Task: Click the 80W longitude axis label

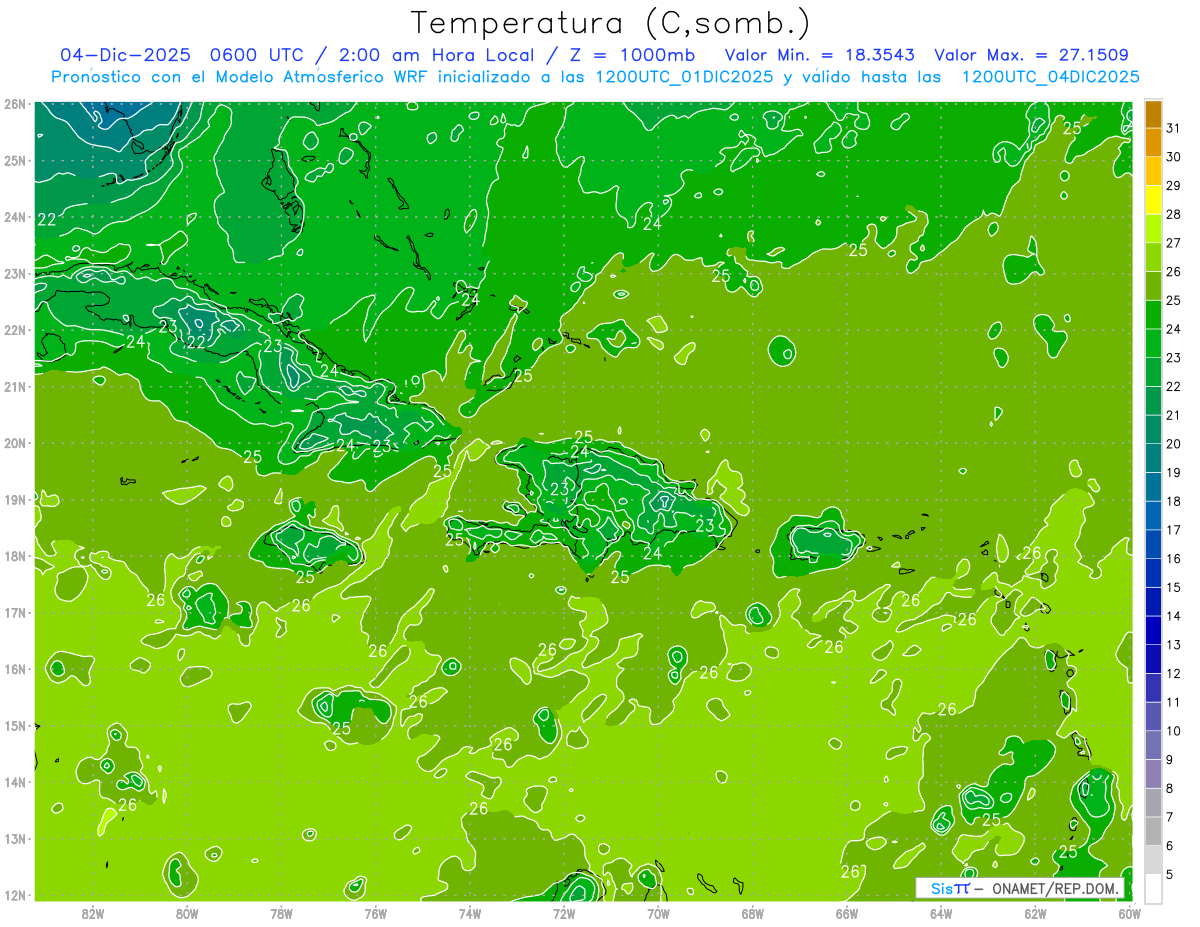Action: [187, 913]
